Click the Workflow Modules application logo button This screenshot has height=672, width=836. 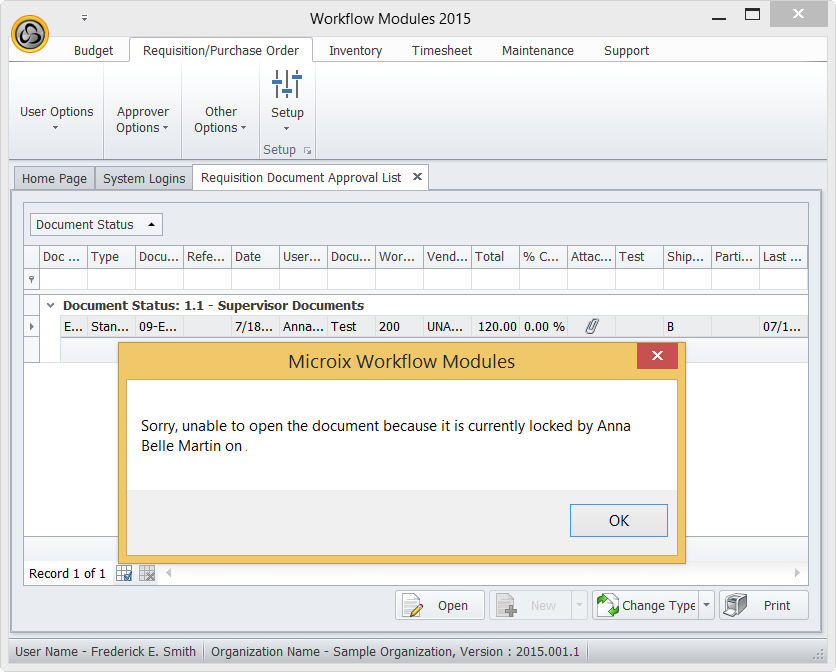tap(30, 33)
